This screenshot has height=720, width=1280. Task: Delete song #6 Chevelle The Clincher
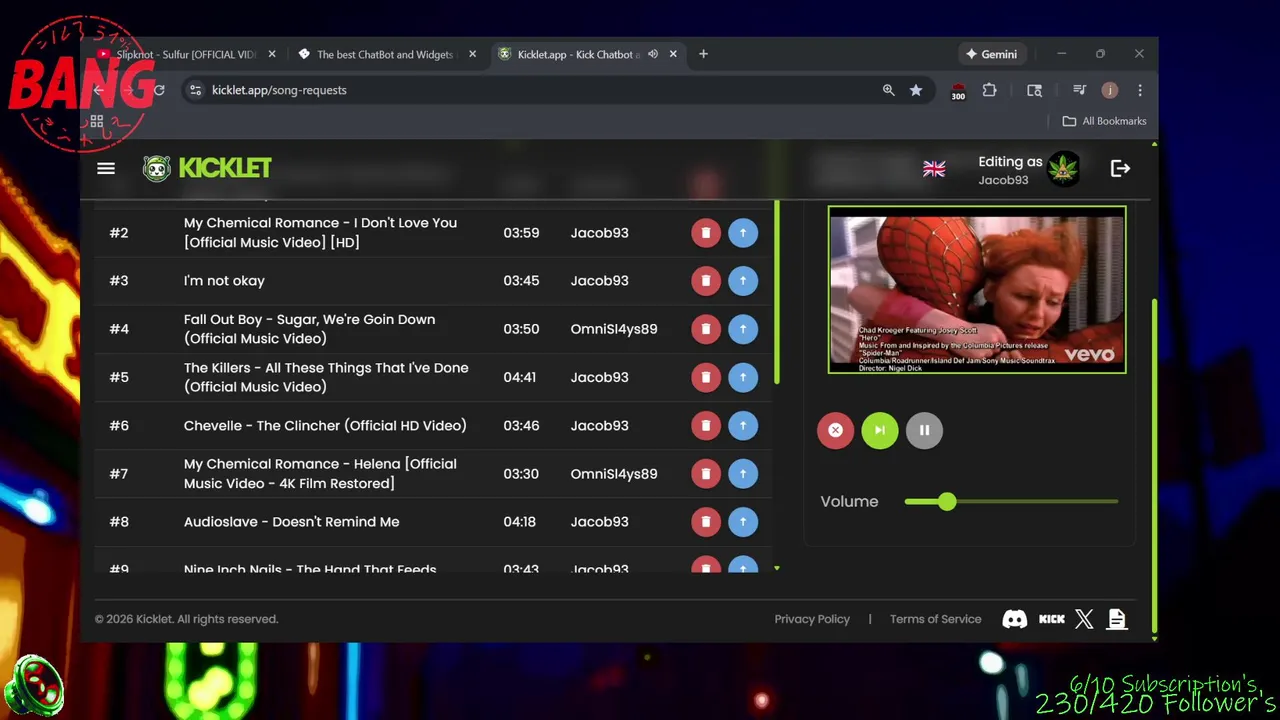pyautogui.click(x=705, y=425)
